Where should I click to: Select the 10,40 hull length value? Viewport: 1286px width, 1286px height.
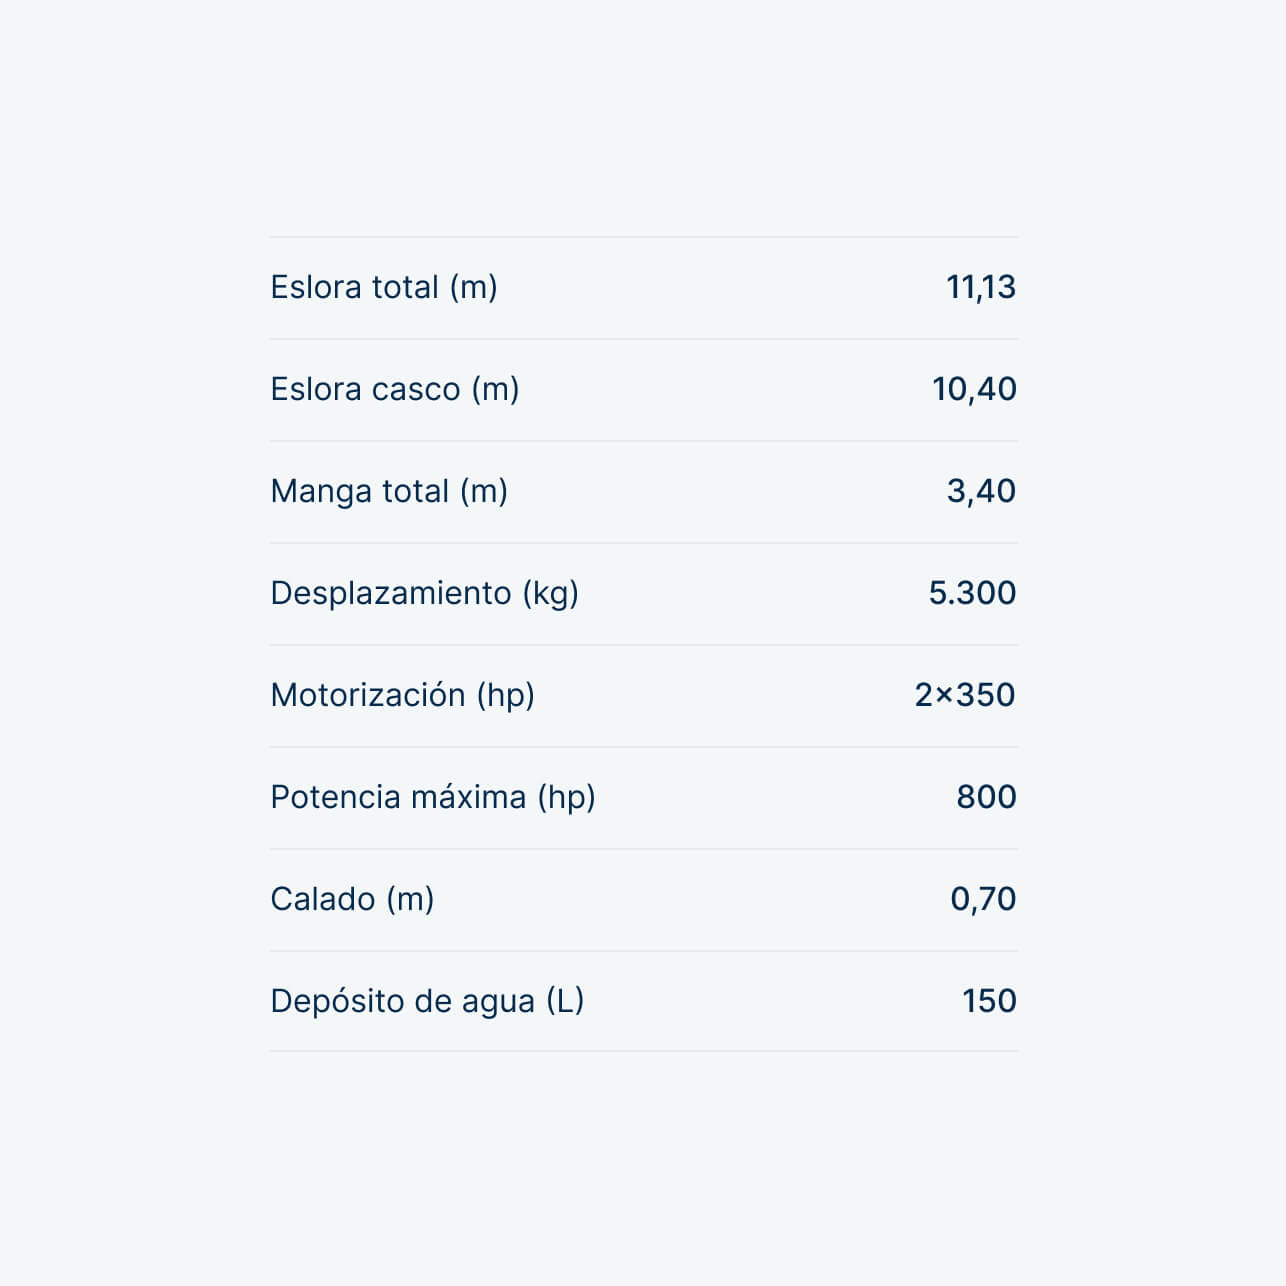click(974, 390)
